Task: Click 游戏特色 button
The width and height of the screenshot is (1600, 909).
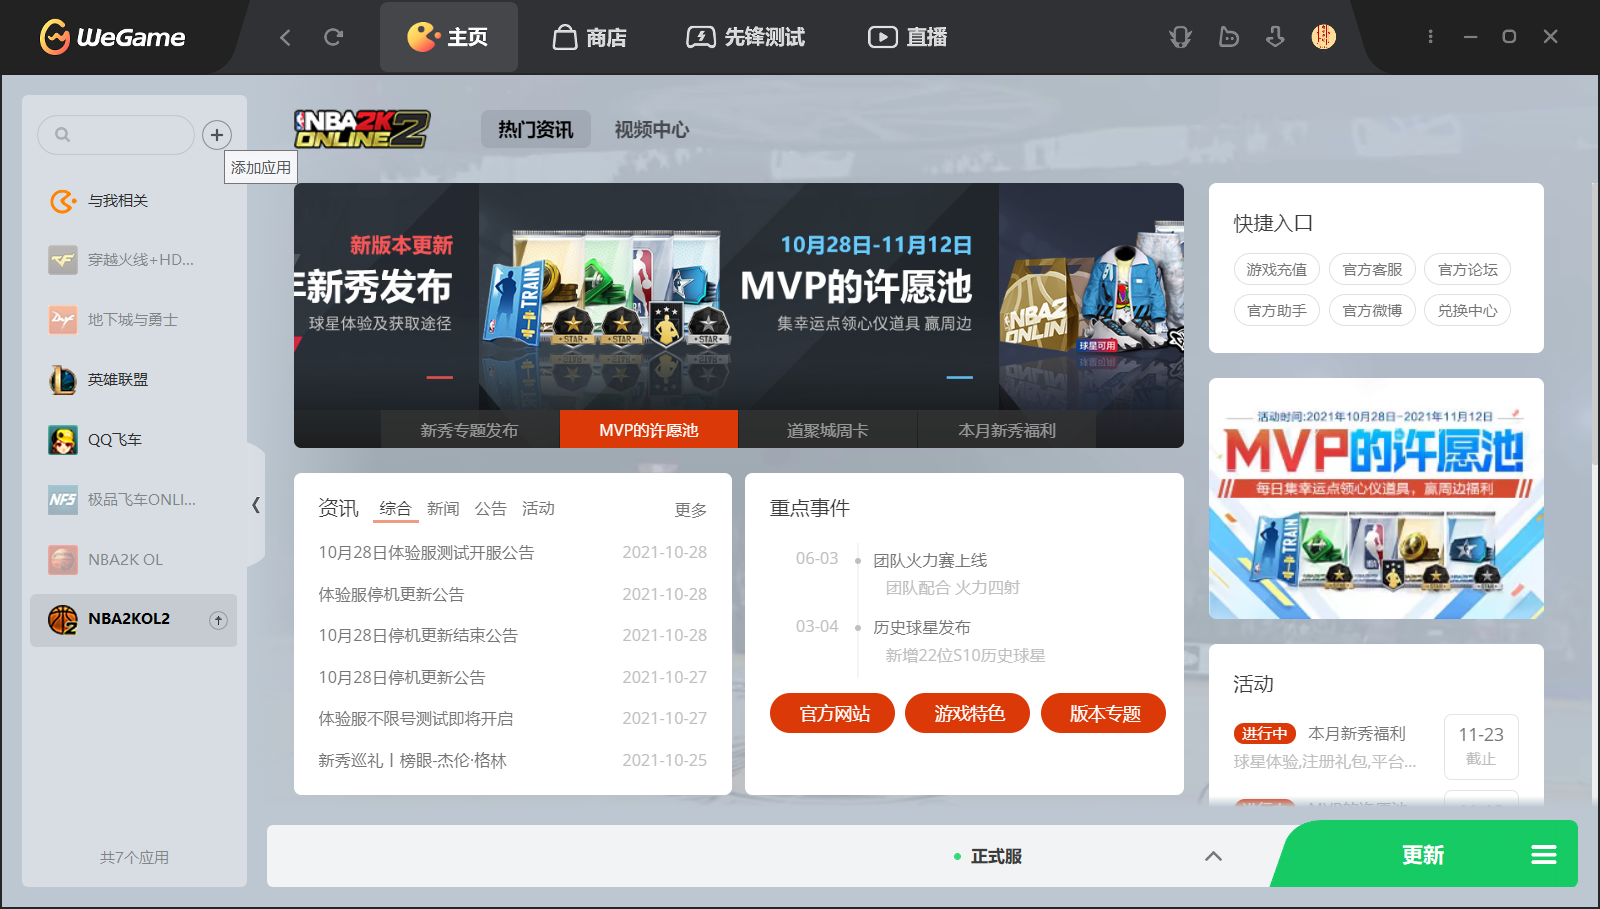Action: [x=967, y=713]
